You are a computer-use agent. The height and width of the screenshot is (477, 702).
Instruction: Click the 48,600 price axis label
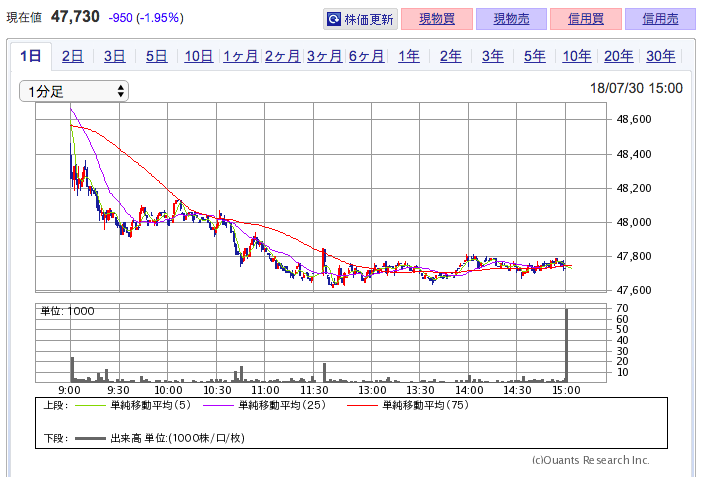pos(634,119)
